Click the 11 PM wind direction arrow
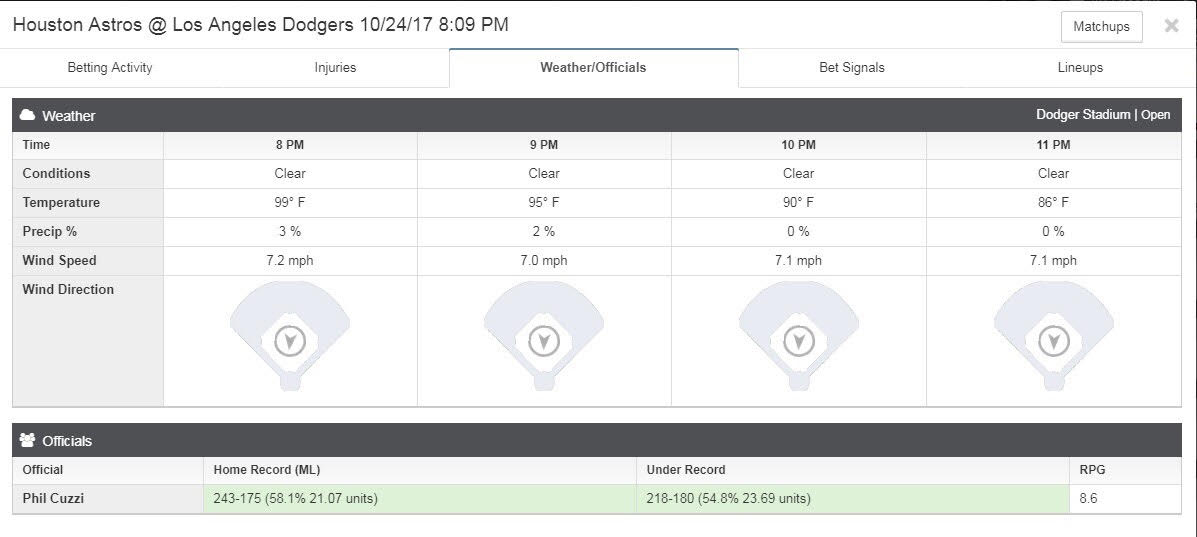 tap(1053, 341)
